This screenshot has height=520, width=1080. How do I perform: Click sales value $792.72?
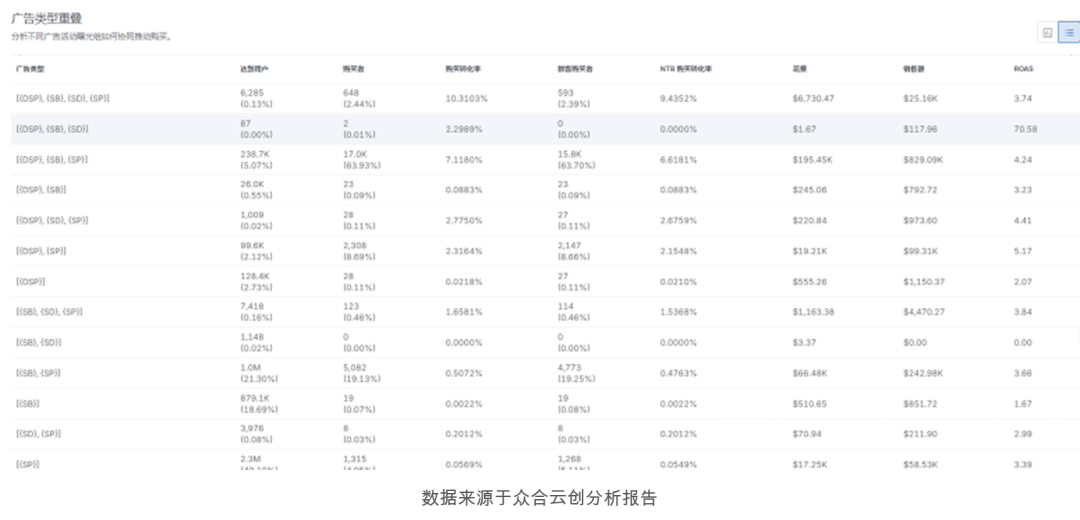[921, 189]
